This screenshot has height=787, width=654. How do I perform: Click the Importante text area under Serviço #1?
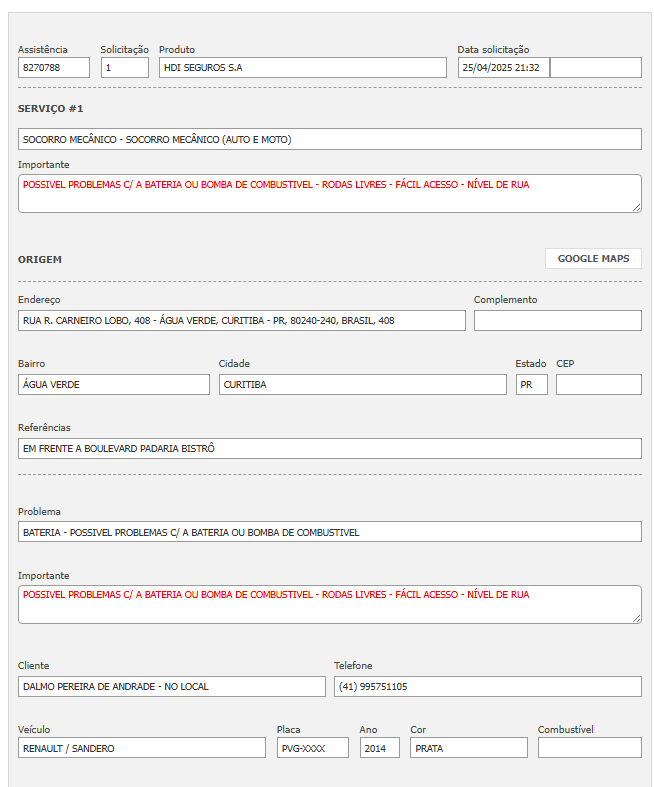tap(329, 193)
